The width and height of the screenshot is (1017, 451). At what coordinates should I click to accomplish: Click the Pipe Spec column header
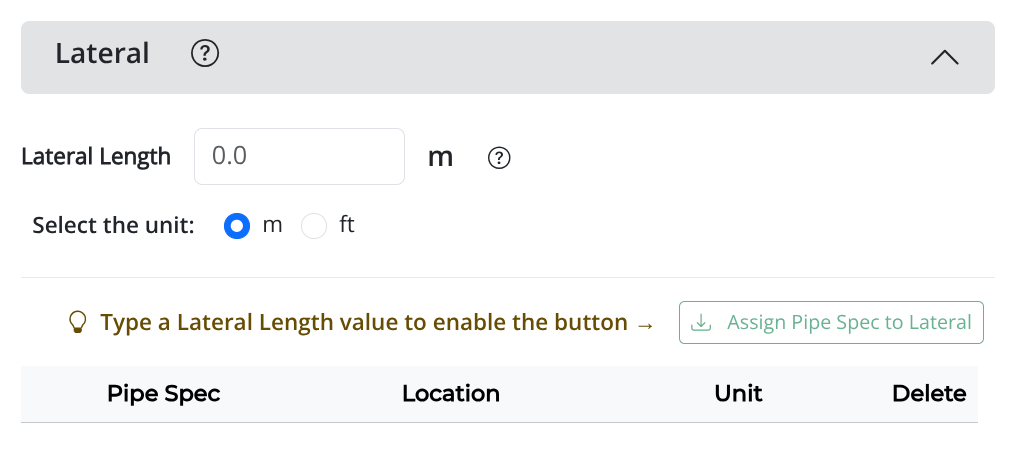coord(163,393)
